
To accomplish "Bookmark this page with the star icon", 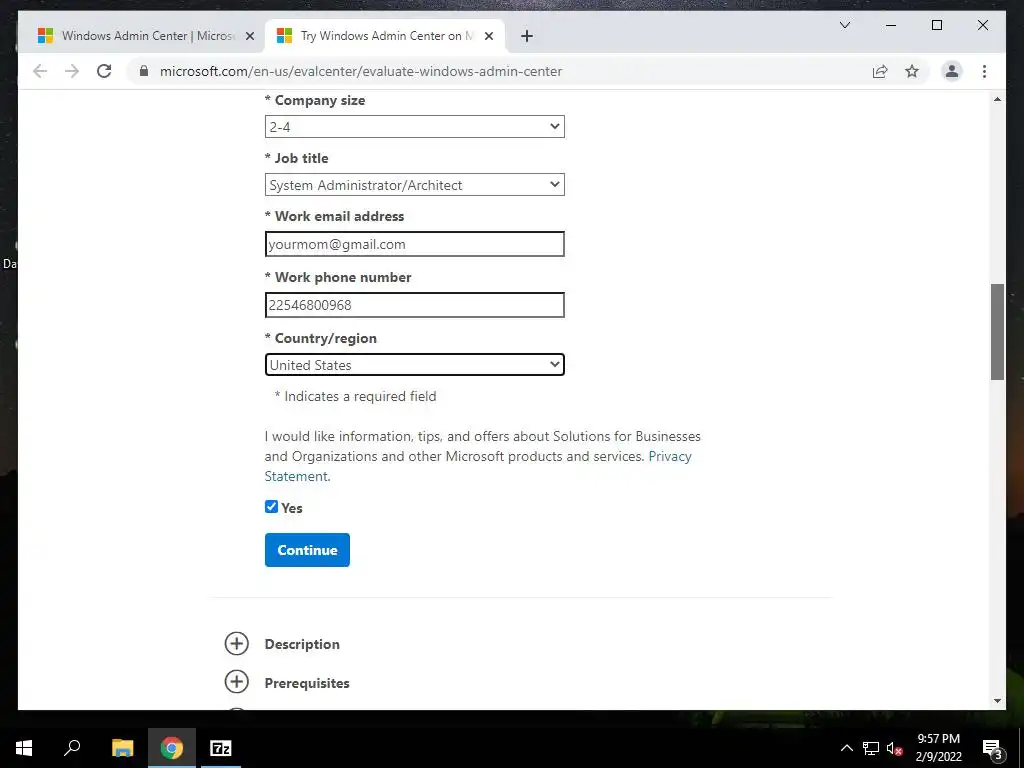I will (912, 71).
